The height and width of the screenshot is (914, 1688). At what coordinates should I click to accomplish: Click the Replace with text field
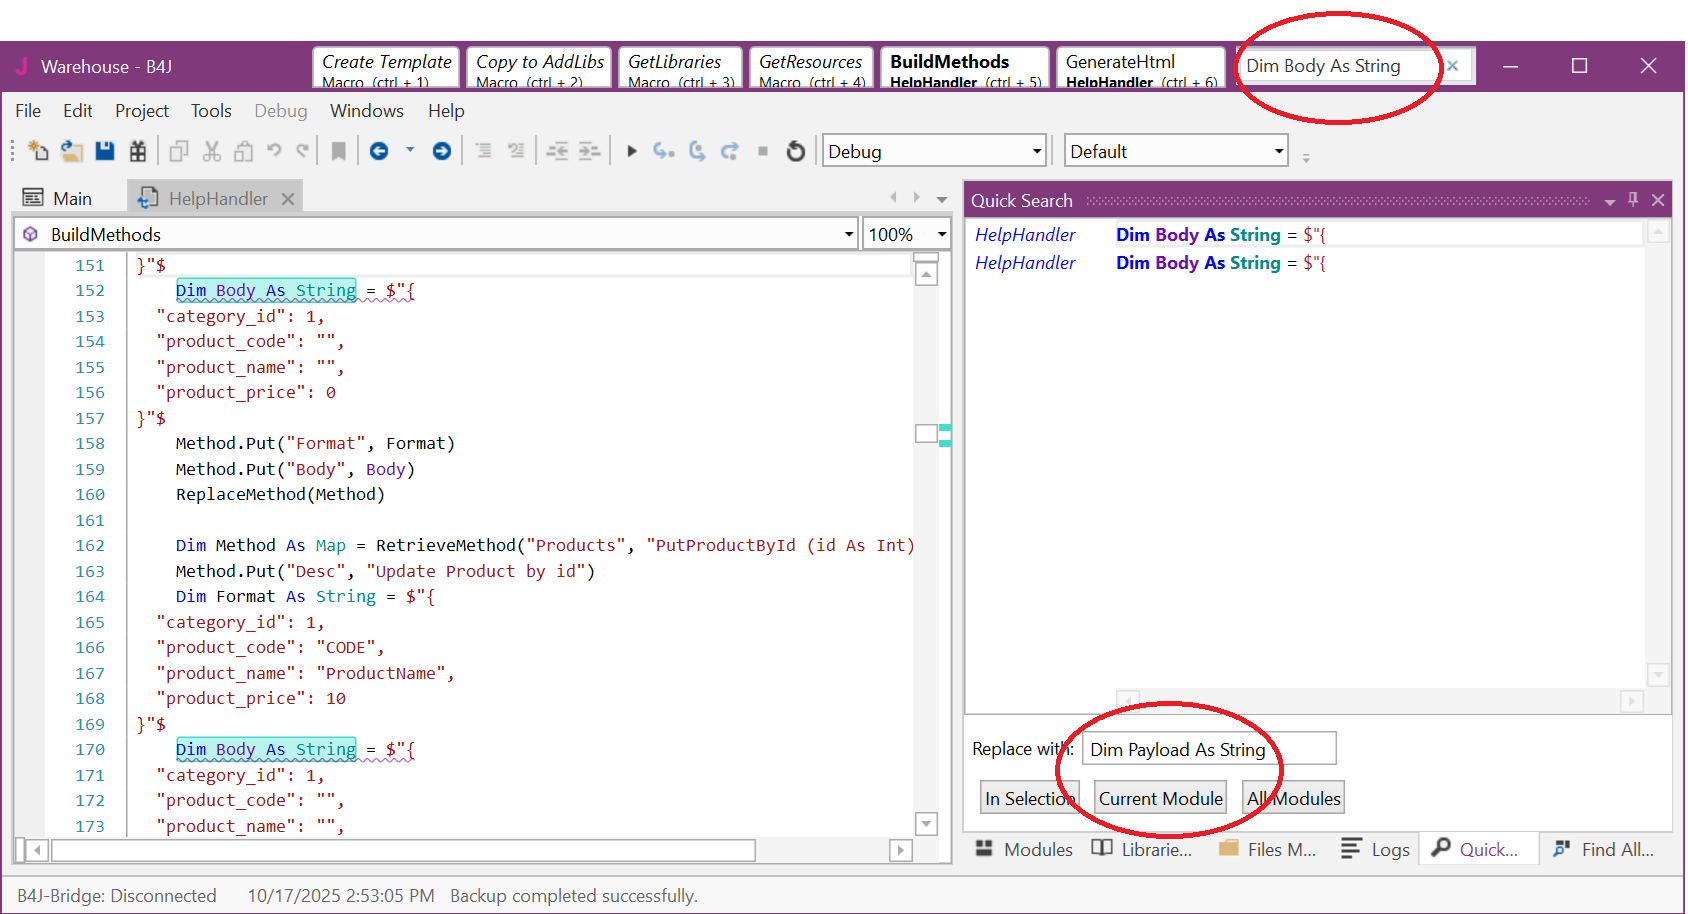click(x=1209, y=749)
